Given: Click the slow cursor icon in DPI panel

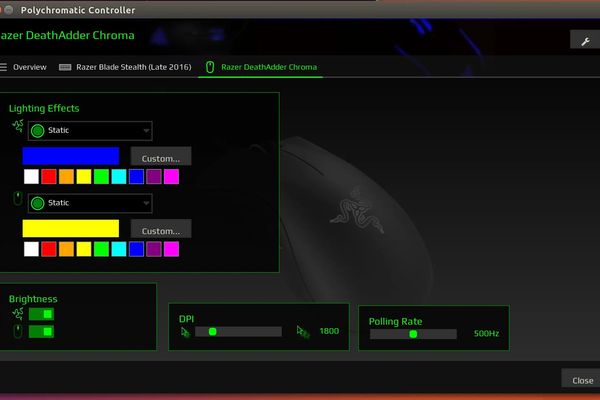Looking at the screenshot, I should [x=185, y=332].
